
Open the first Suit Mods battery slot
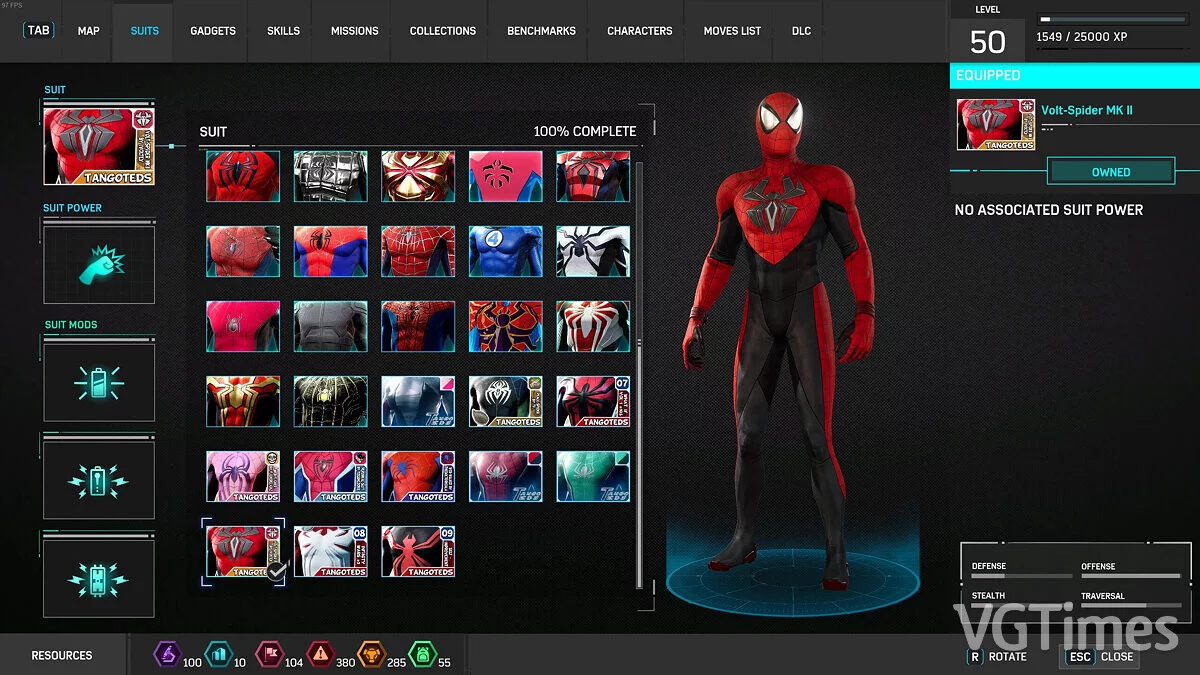pyautogui.click(x=98, y=381)
